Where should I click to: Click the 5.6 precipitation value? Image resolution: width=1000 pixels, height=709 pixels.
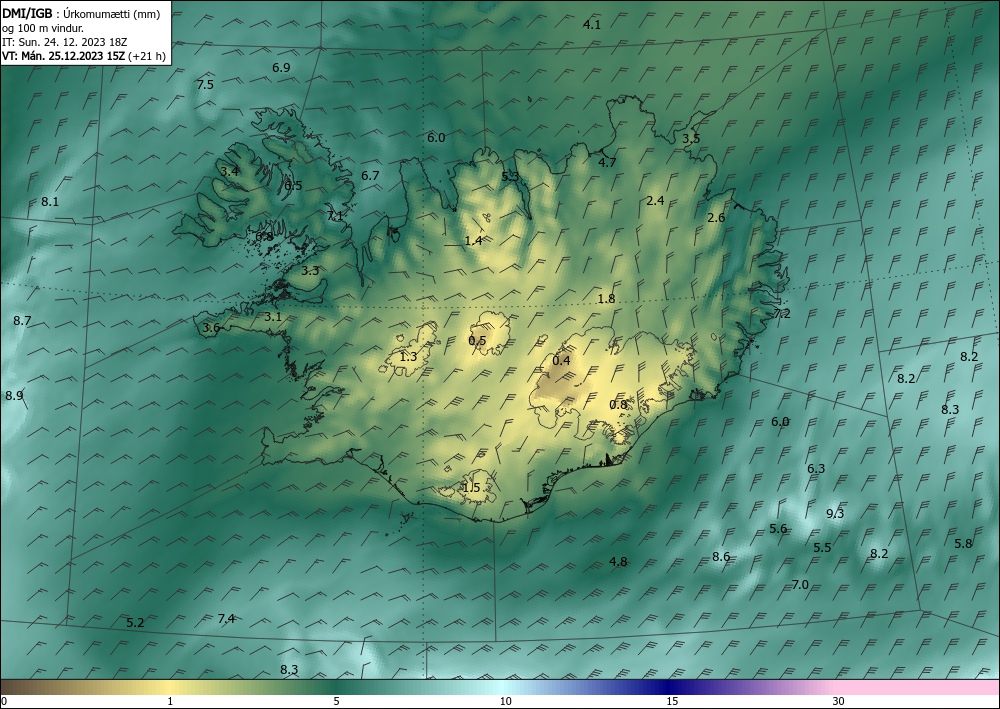pyautogui.click(x=778, y=529)
